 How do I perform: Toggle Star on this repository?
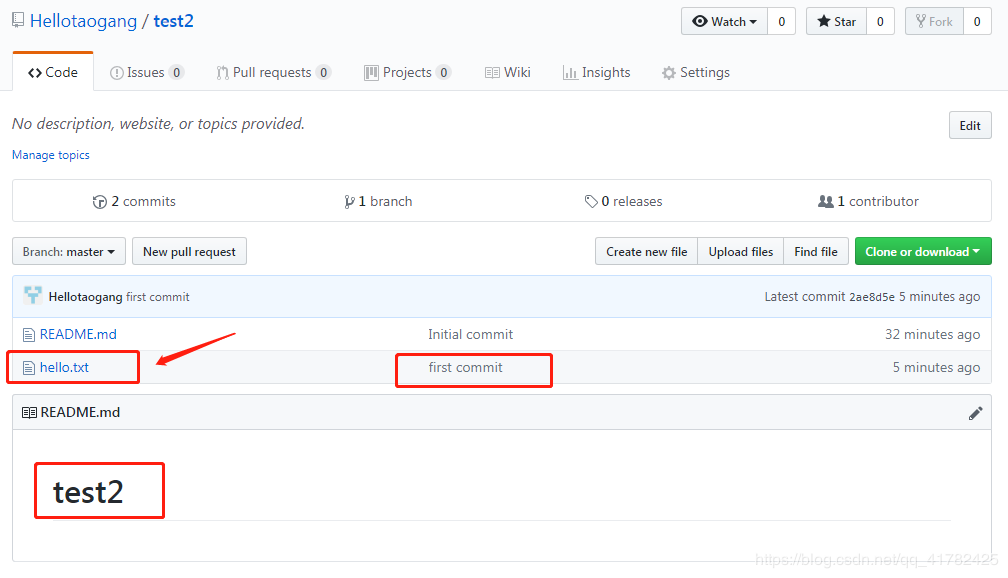(836, 21)
